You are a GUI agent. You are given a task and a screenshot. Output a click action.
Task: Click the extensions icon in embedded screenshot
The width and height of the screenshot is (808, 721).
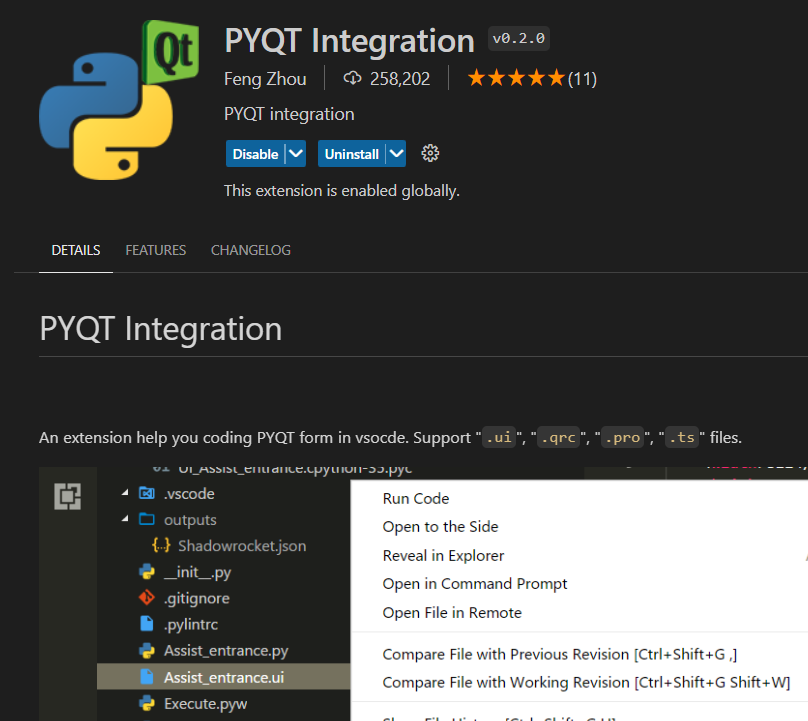tap(68, 496)
